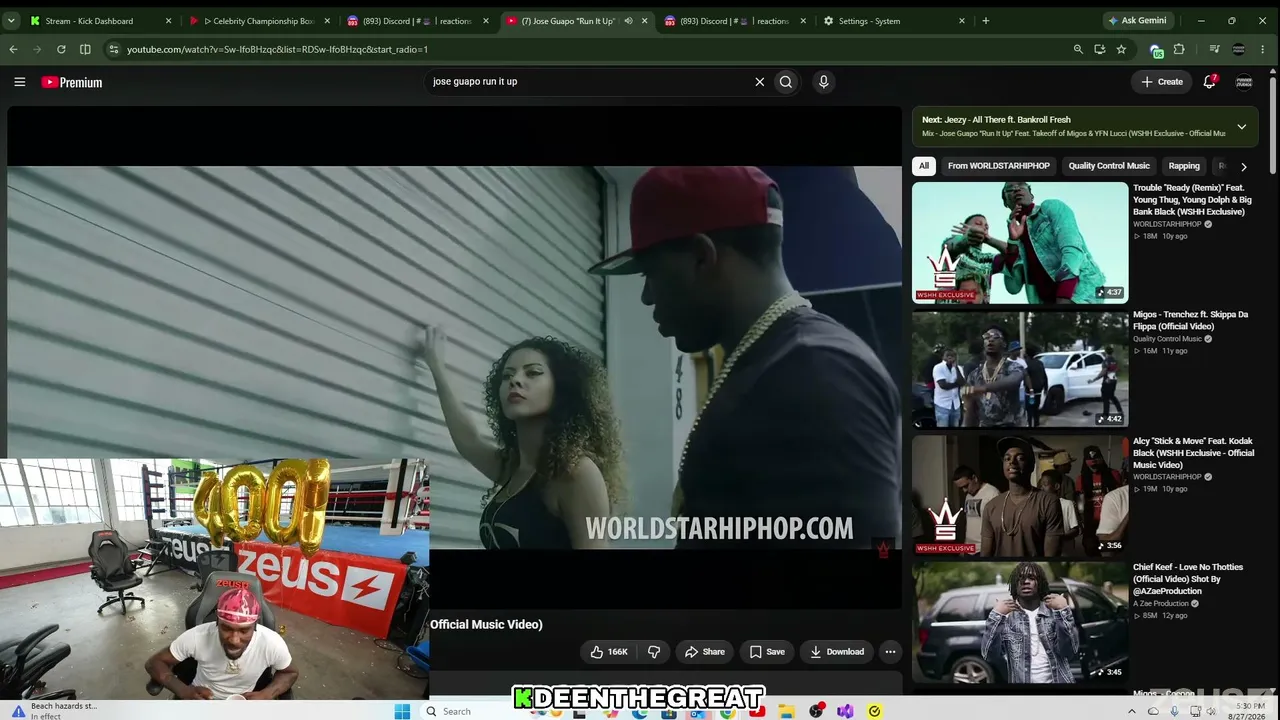Dislike the Jose Guapo video

(x=654, y=652)
